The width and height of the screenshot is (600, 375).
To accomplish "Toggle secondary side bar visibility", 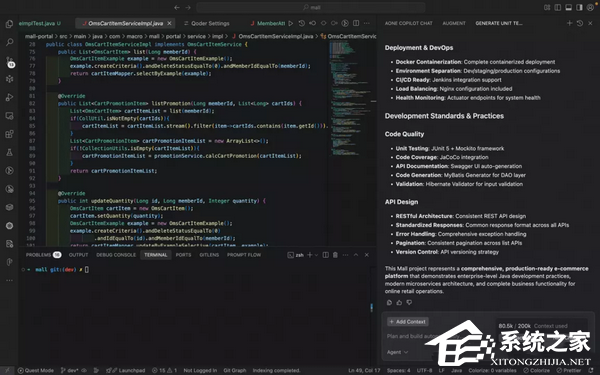I will pos(579,7).
